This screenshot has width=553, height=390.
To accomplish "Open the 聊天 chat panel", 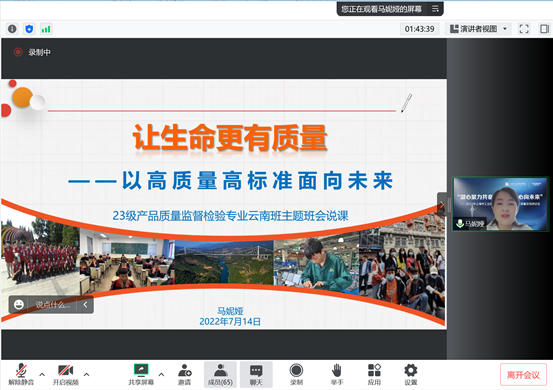I will pos(256,374).
